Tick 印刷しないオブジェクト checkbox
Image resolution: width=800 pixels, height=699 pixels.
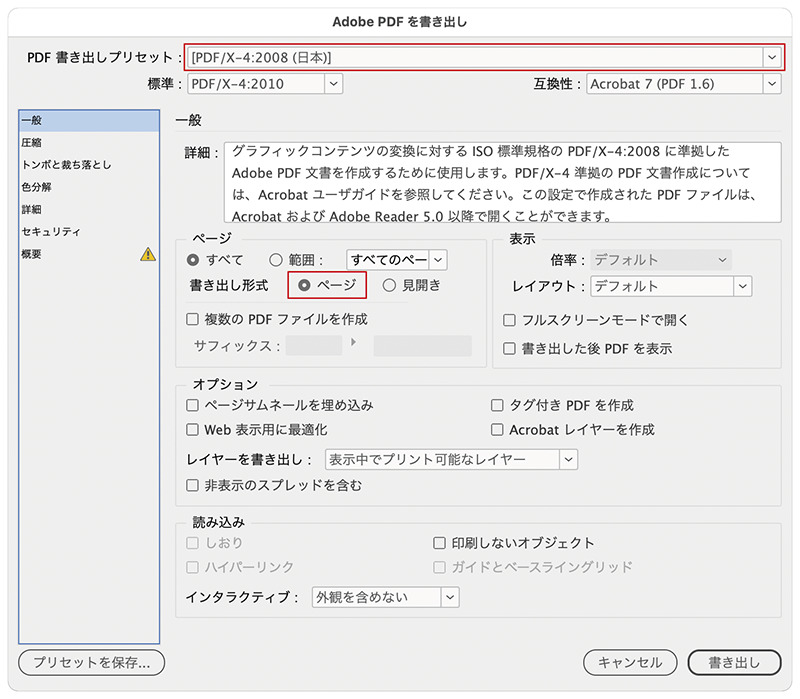[439, 542]
